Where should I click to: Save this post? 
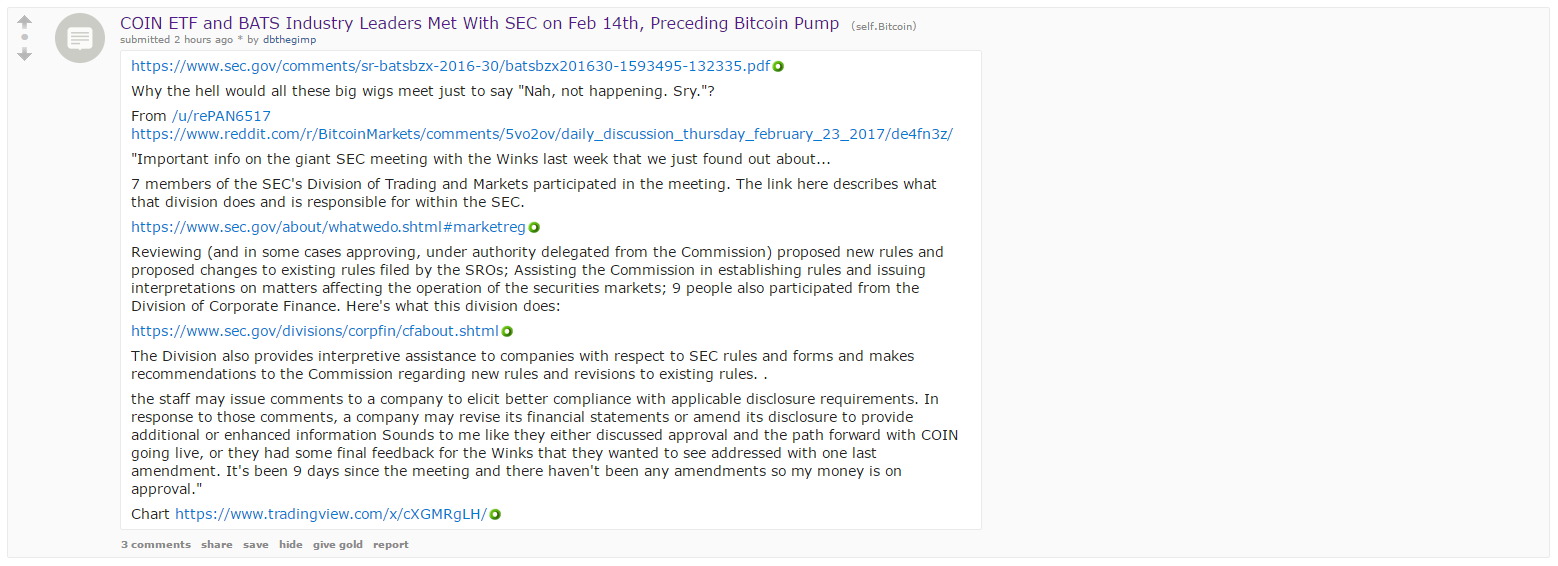[x=256, y=545]
